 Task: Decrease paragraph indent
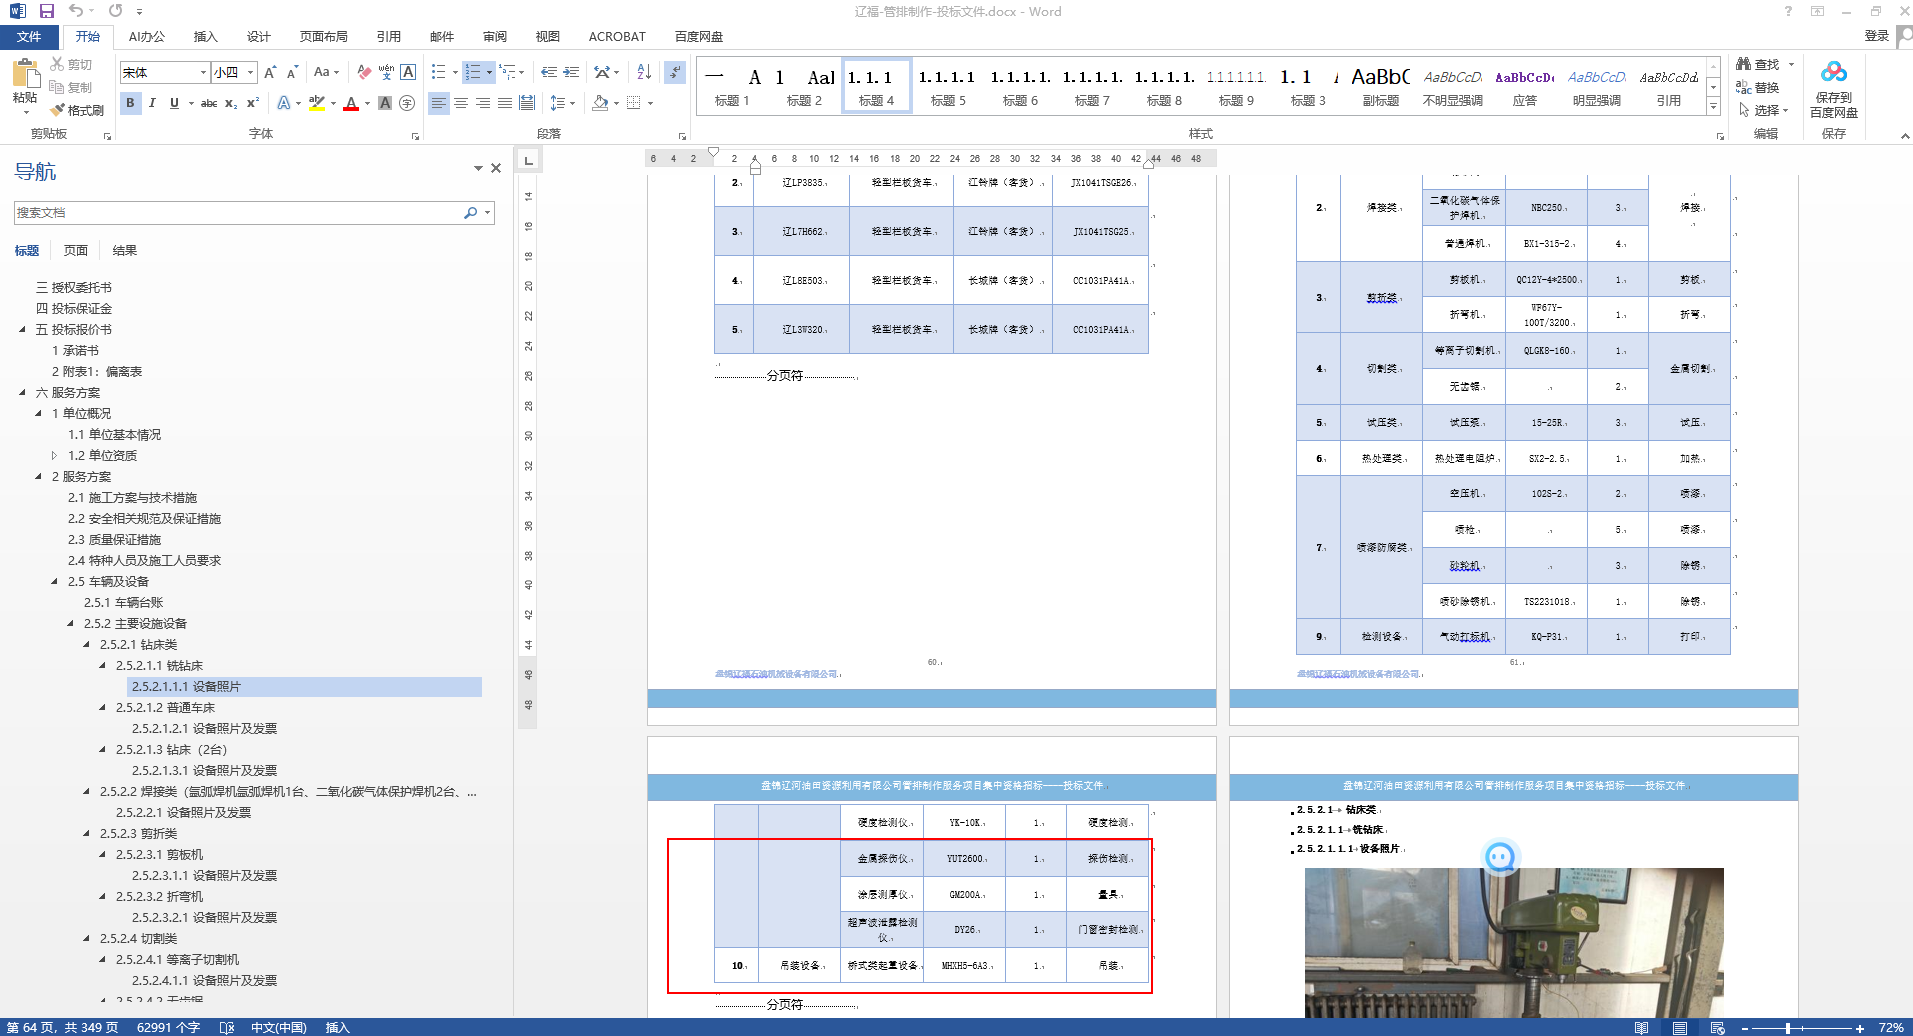point(549,72)
